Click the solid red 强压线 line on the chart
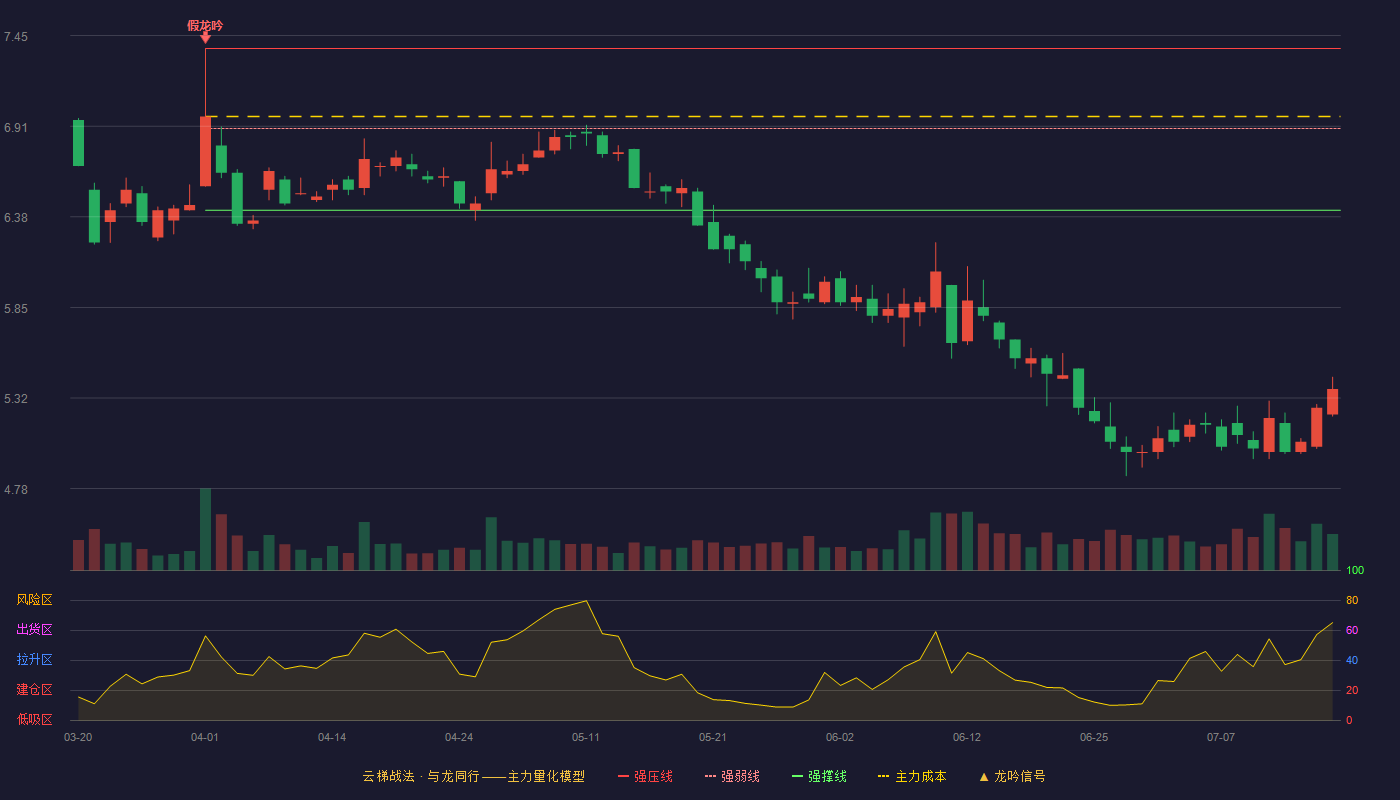The image size is (1400, 800). [x=772, y=48]
